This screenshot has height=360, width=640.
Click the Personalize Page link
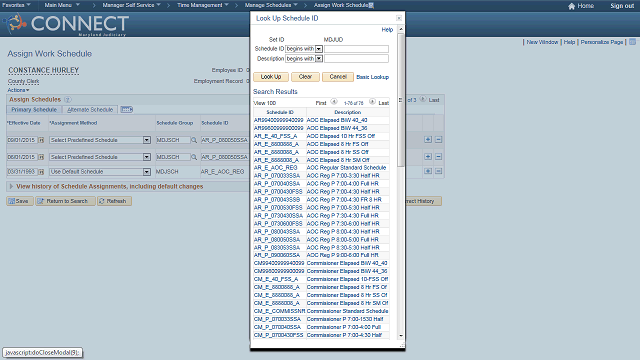tap(602, 42)
